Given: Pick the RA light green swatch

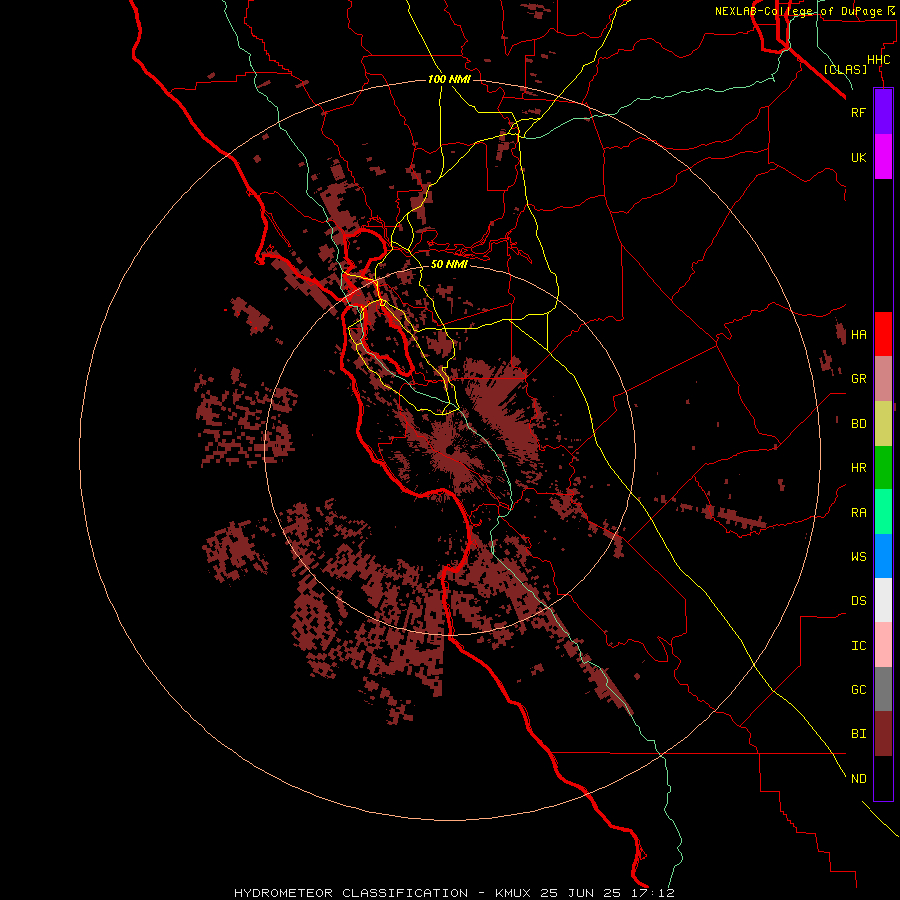Looking at the screenshot, I should (883, 512).
